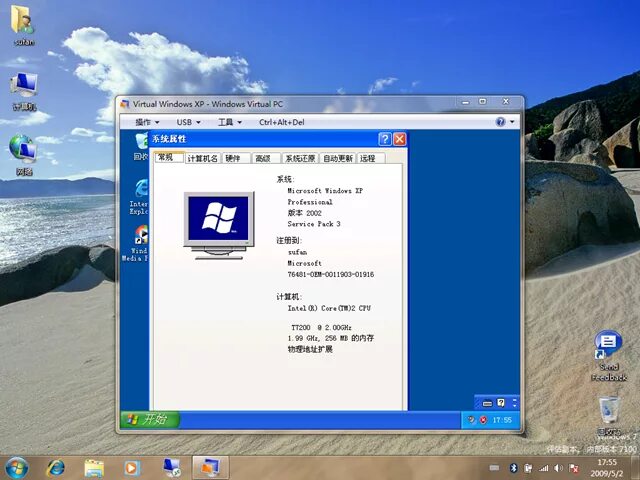This screenshot has height=480, width=640.
Task: Click the product ID 76481-OEM-0011903-01916
Action: [331, 274]
